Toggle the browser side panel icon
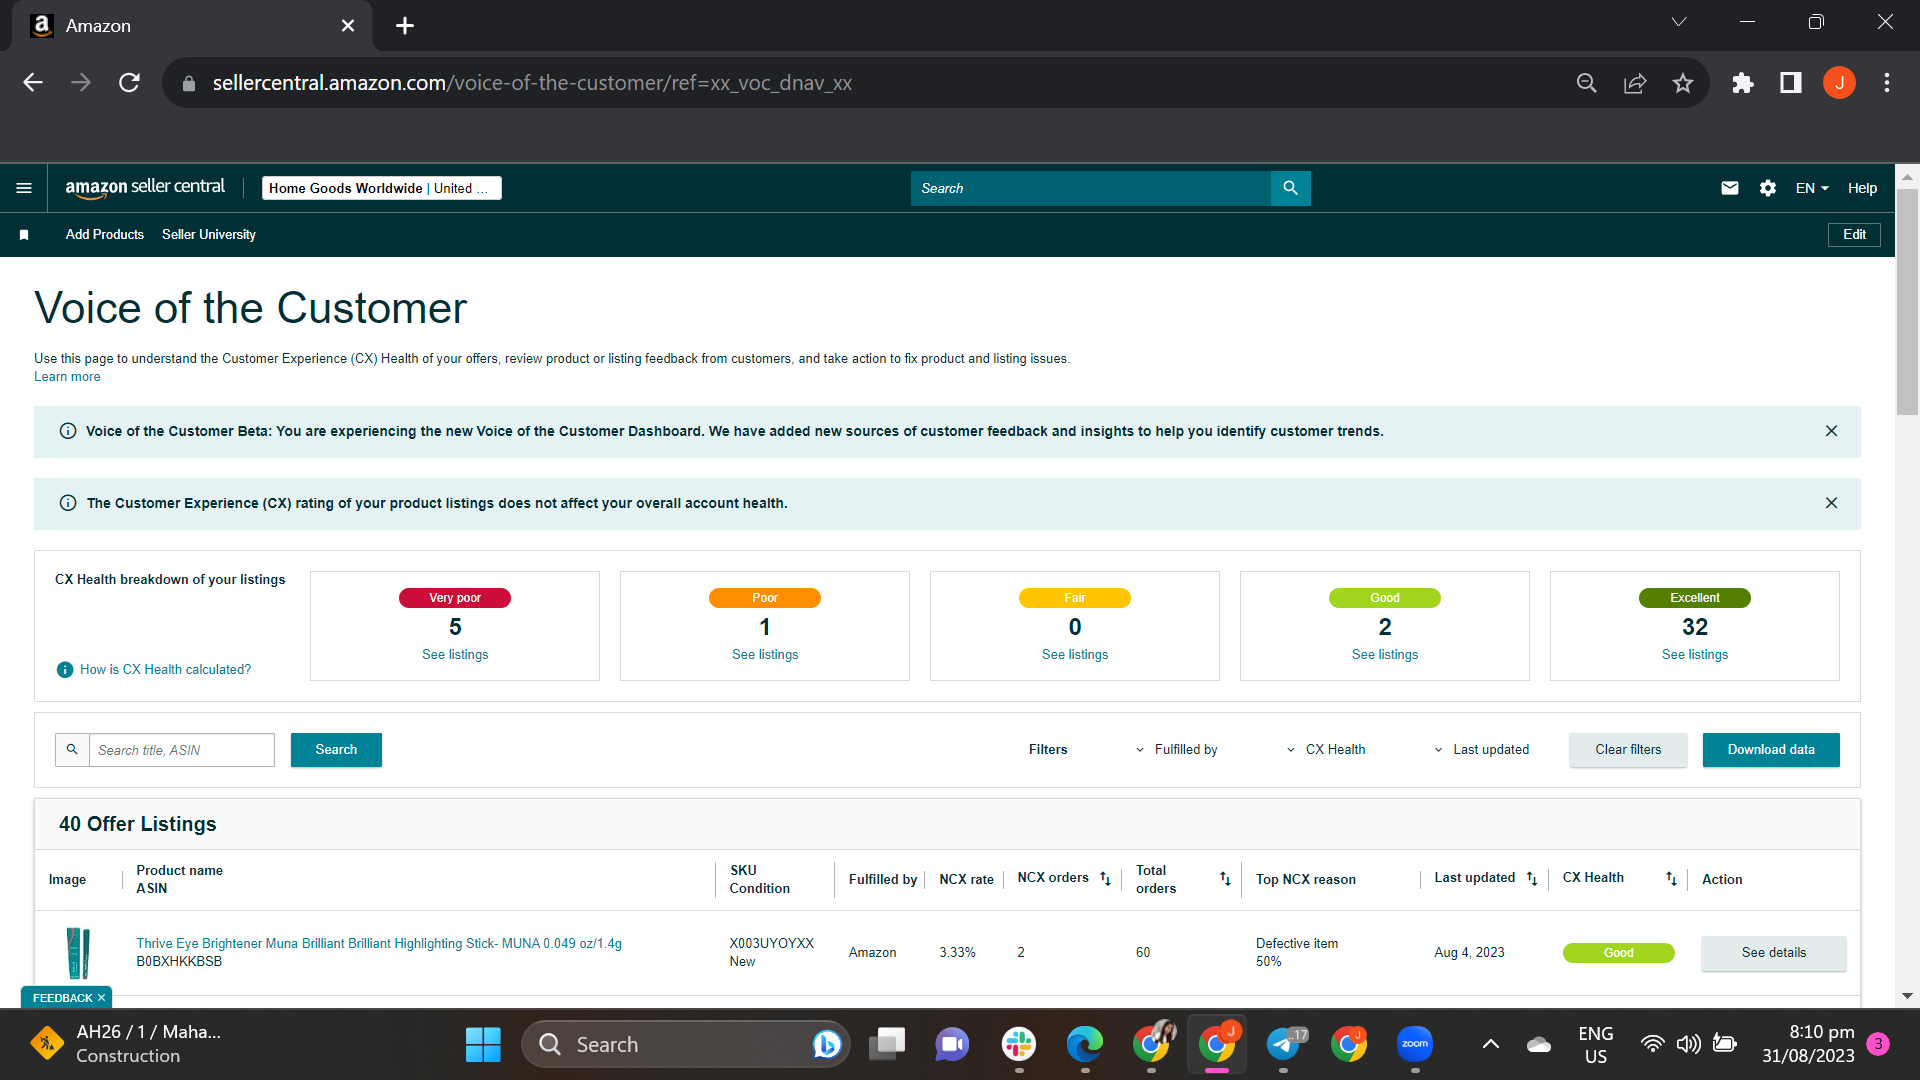1920x1080 pixels. tap(1791, 83)
